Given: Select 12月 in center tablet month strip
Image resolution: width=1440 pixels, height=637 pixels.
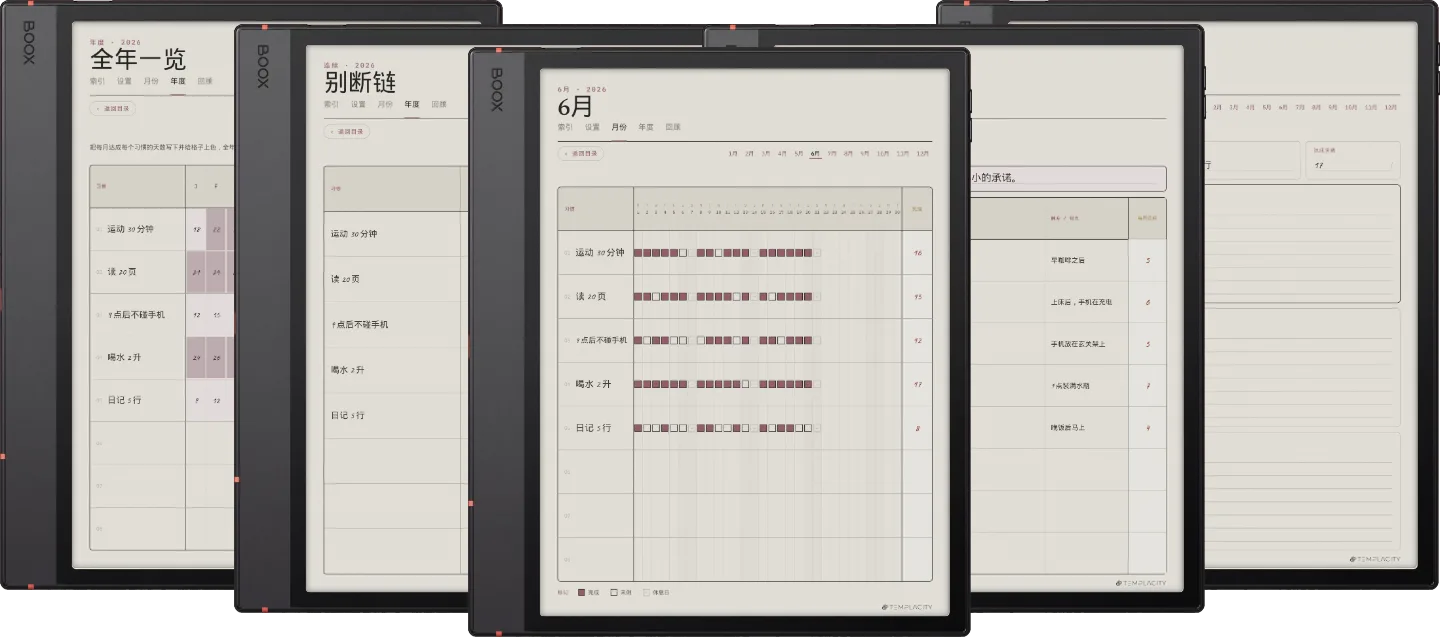Looking at the screenshot, I should (x=922, y=154).
